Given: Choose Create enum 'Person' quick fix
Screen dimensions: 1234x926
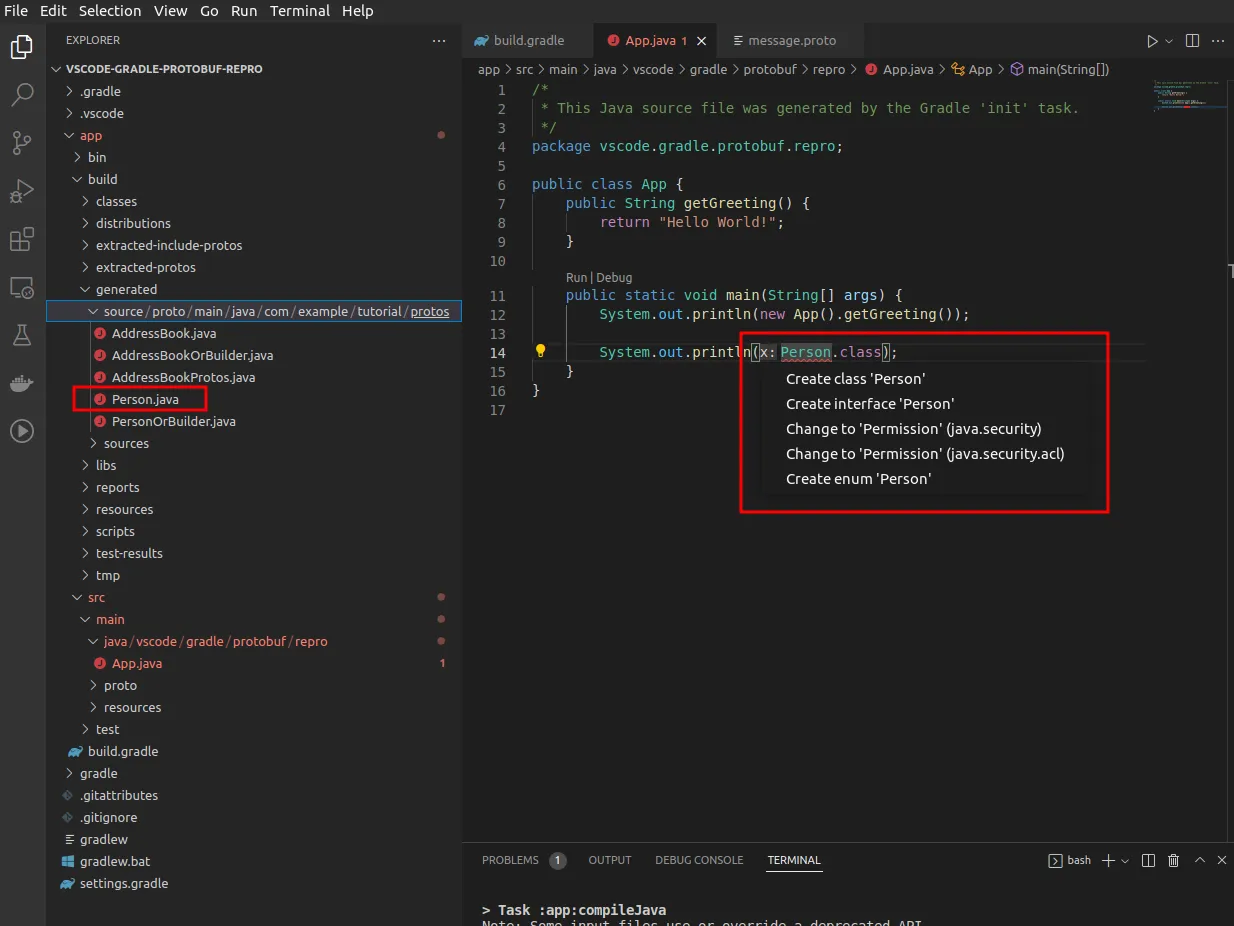Looking at the screenshot, I should (858, 479).
